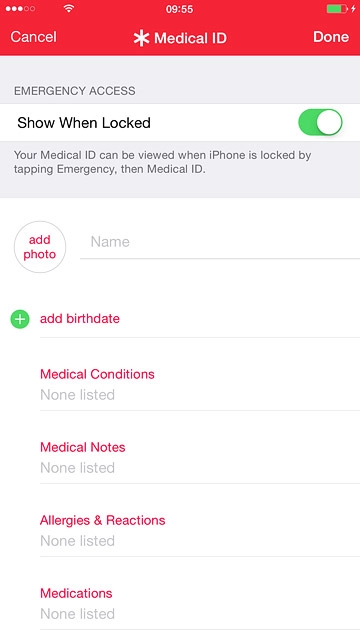Image resolution: width=360 pixels, height=640 pixels.
Task: Tap Done to save Medical ID
Action: pos(331,37)
